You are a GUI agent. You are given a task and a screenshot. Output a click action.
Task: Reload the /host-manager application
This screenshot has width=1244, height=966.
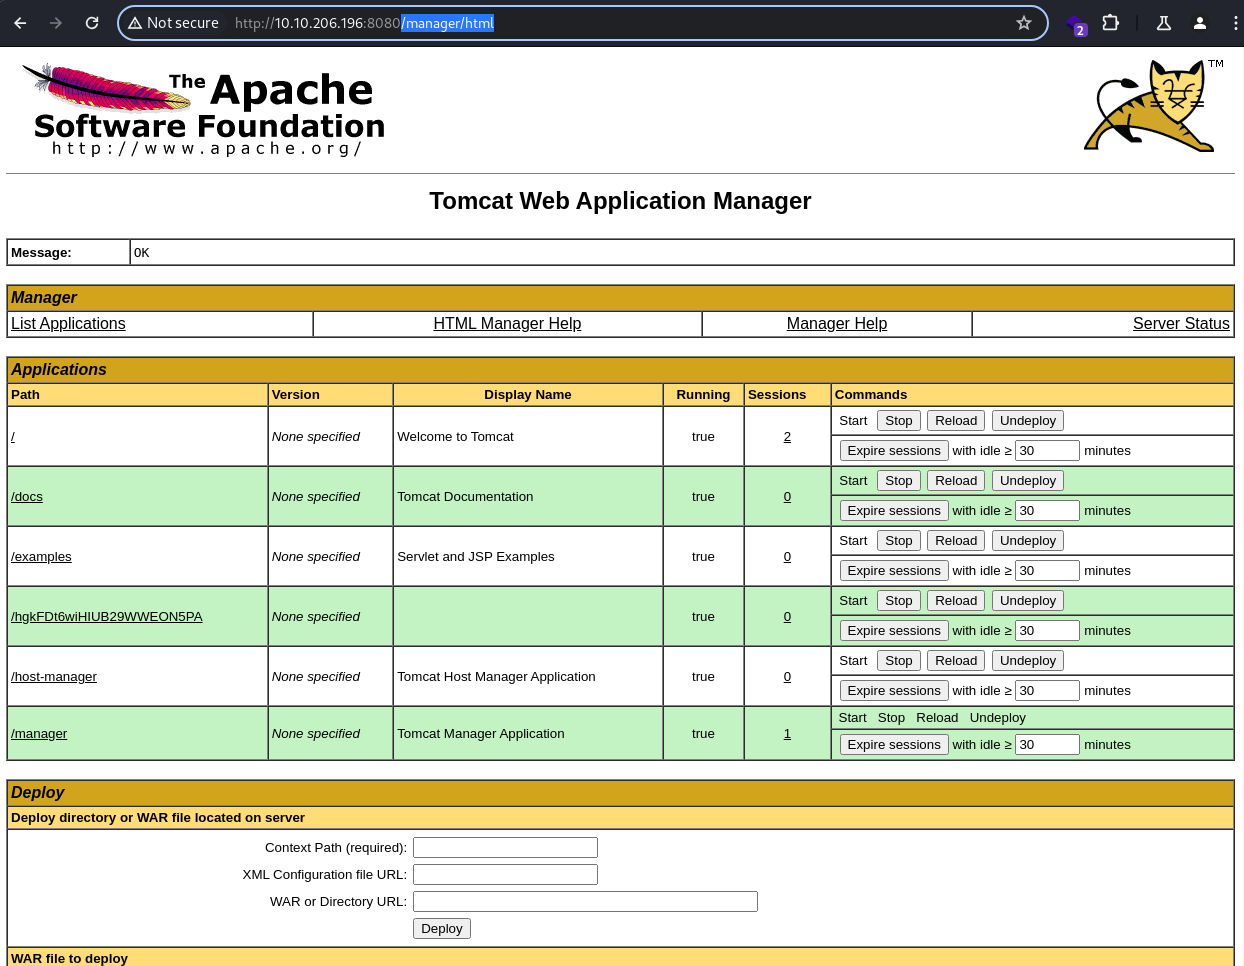coord(956,661)
